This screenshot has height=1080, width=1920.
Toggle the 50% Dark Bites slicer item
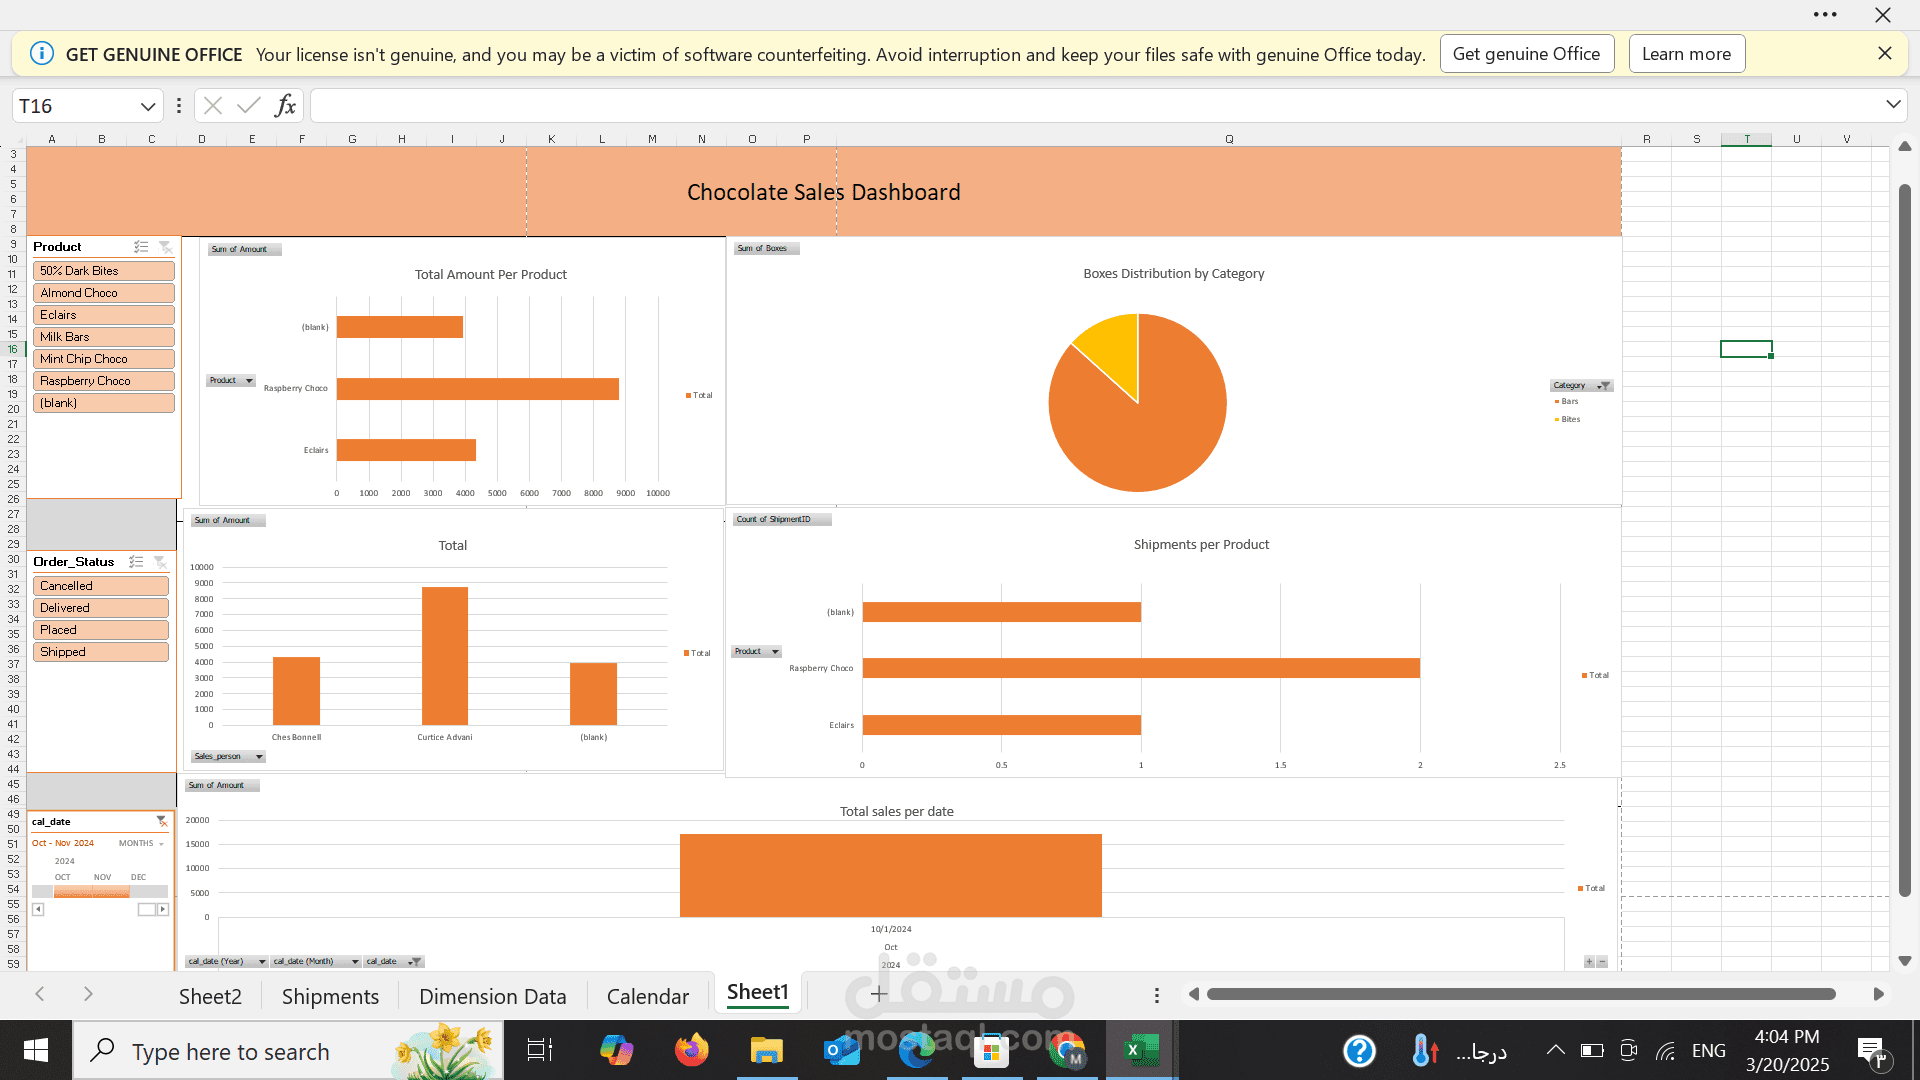tap(104, 271)
